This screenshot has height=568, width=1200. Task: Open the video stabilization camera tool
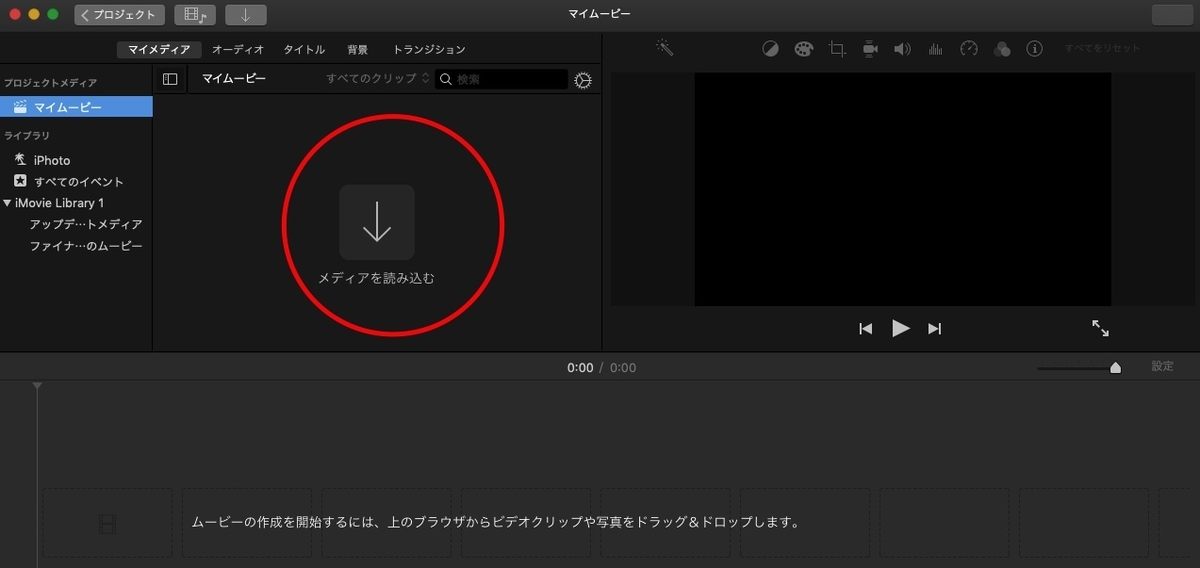pyautogui.click(x=870, y=49)
